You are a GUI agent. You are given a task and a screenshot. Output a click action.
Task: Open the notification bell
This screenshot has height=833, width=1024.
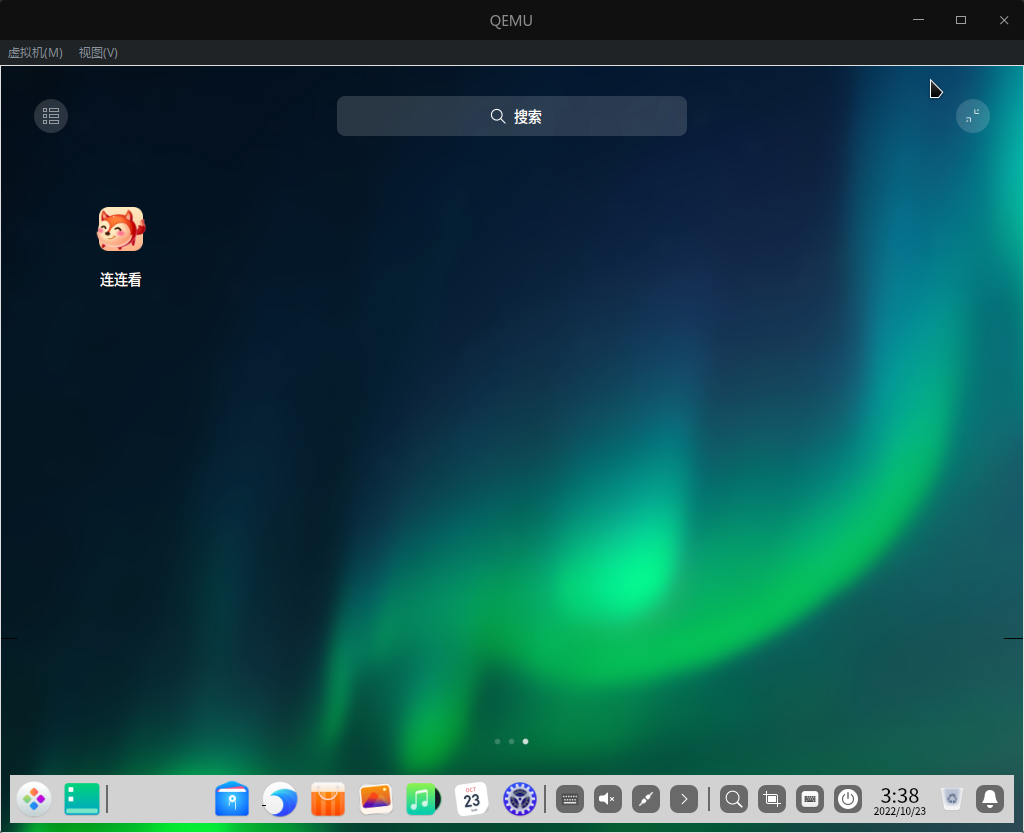tap(989, 799)
